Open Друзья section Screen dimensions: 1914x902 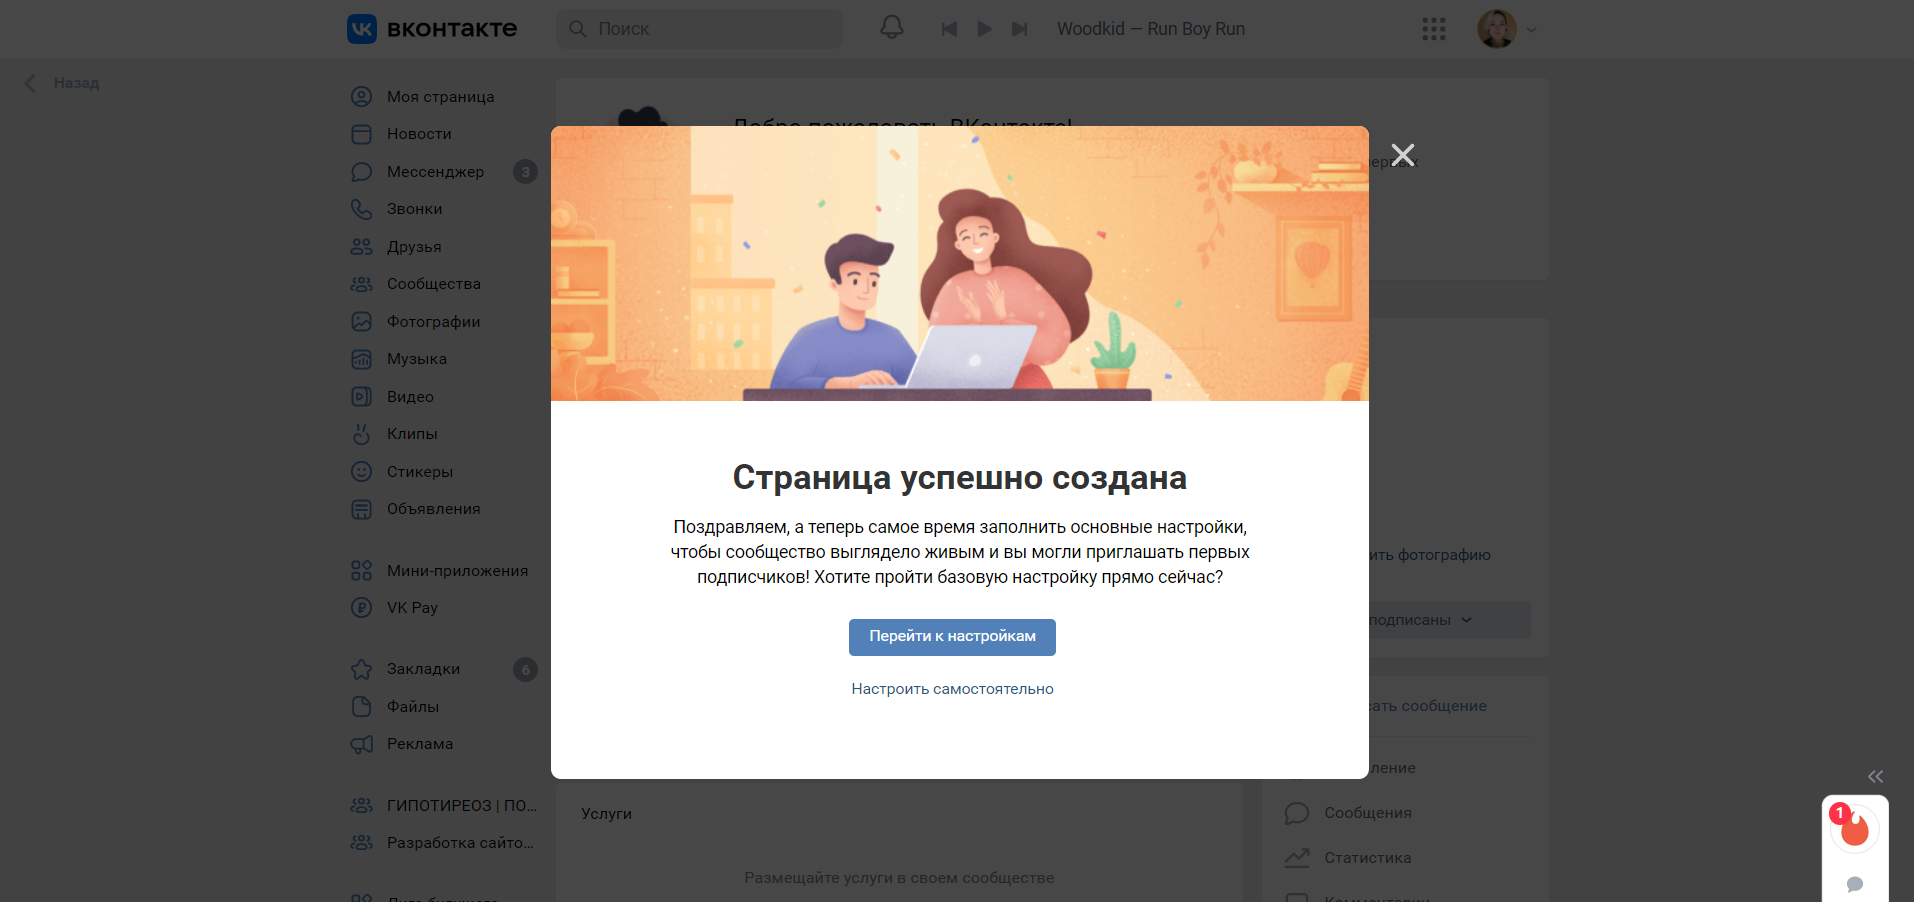pos(414,247)
